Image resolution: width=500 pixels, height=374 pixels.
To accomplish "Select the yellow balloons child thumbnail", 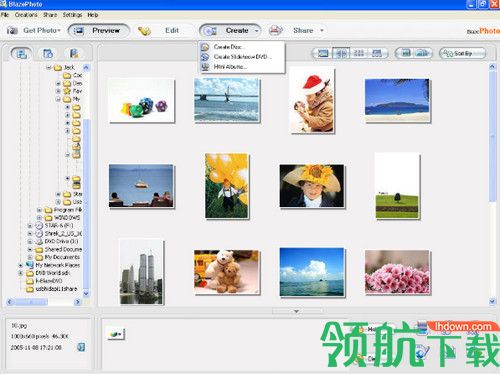I will (227, 186).
